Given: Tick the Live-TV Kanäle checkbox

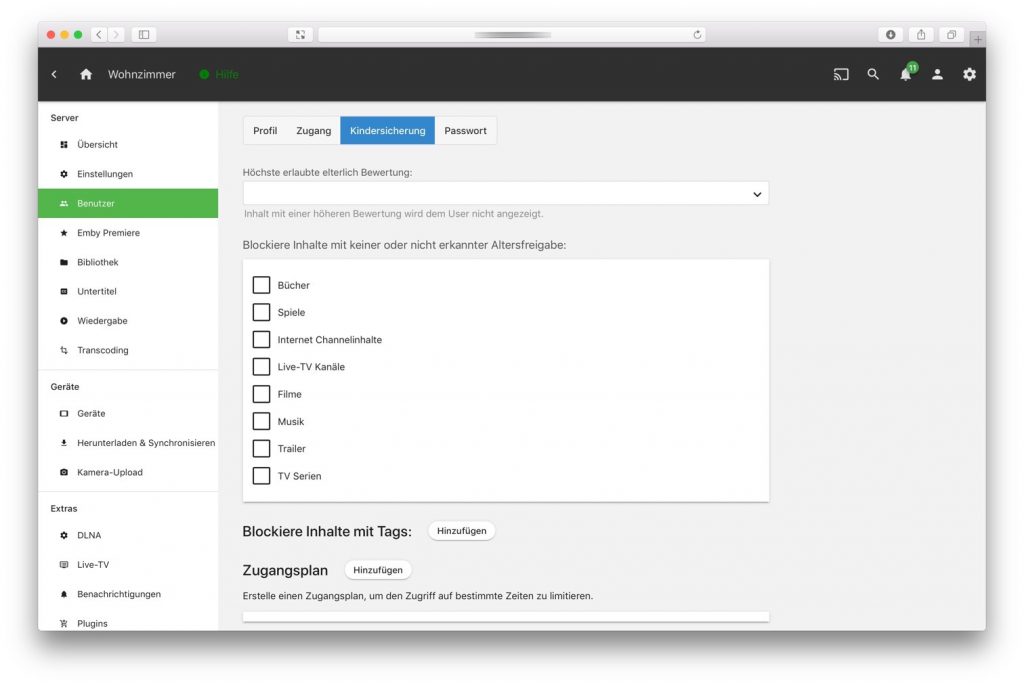Looking at the screenshot, I should 261,366.
